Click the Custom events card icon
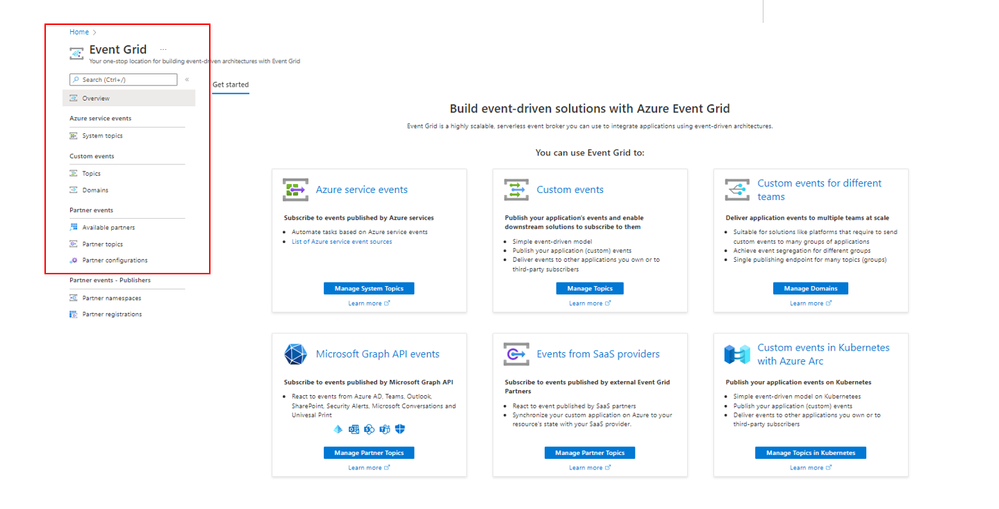The width and height of the screenshot is (999, 509). [516, 190]
